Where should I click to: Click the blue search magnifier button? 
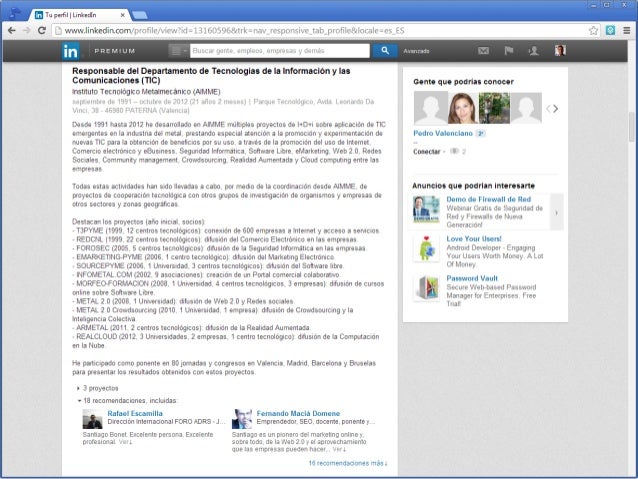[x=385, y=51]
